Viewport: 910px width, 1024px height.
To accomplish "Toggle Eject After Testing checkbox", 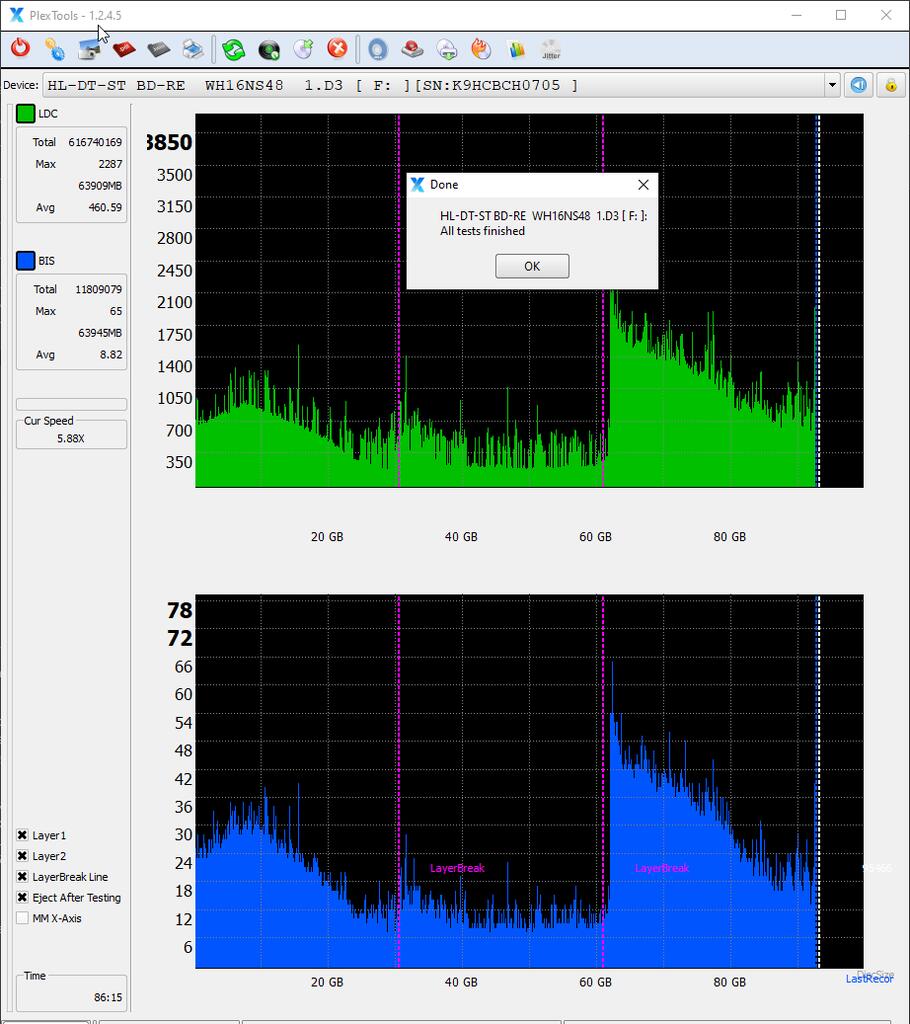I will 22,897.
